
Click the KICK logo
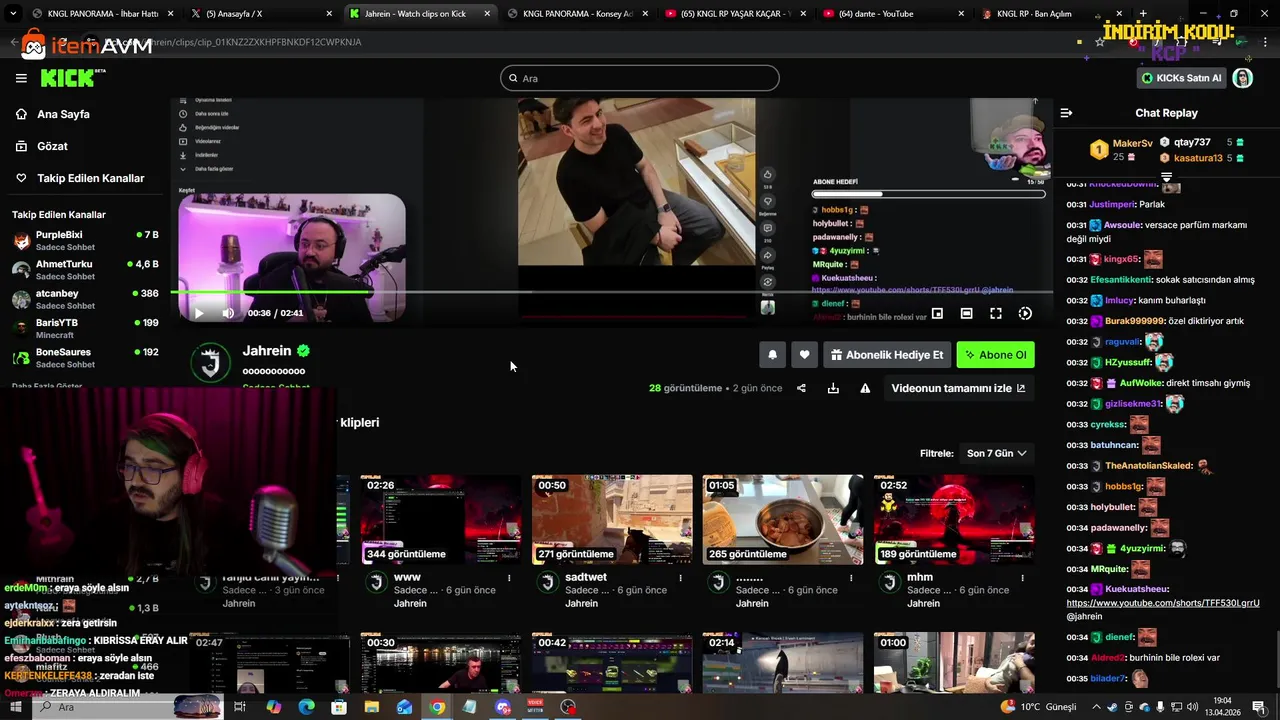click(x=72, y=78)
